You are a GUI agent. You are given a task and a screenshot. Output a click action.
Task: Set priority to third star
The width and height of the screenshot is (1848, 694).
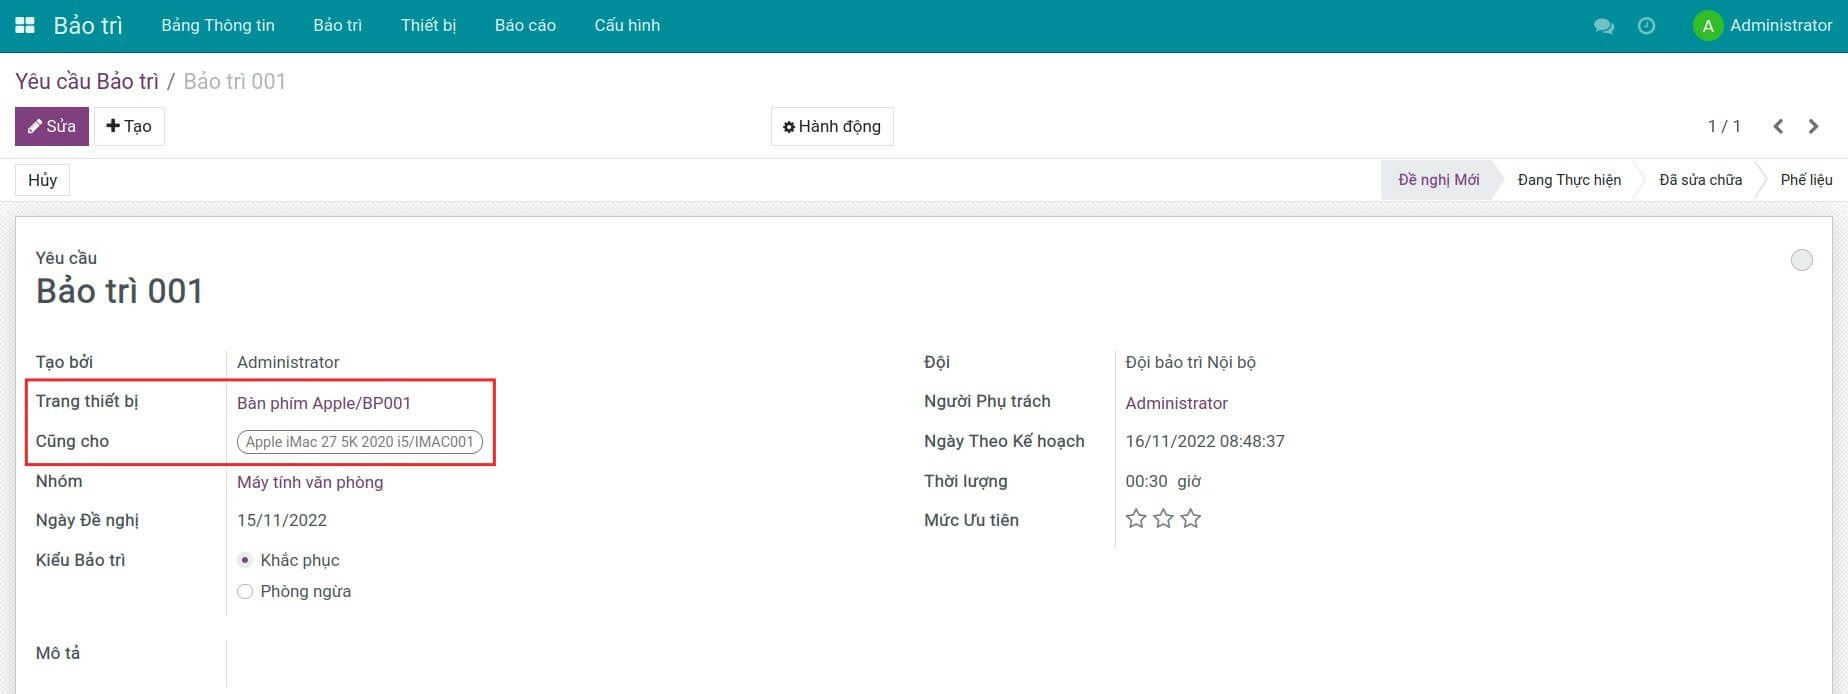pyautogui.click(x=1190, y=519)
